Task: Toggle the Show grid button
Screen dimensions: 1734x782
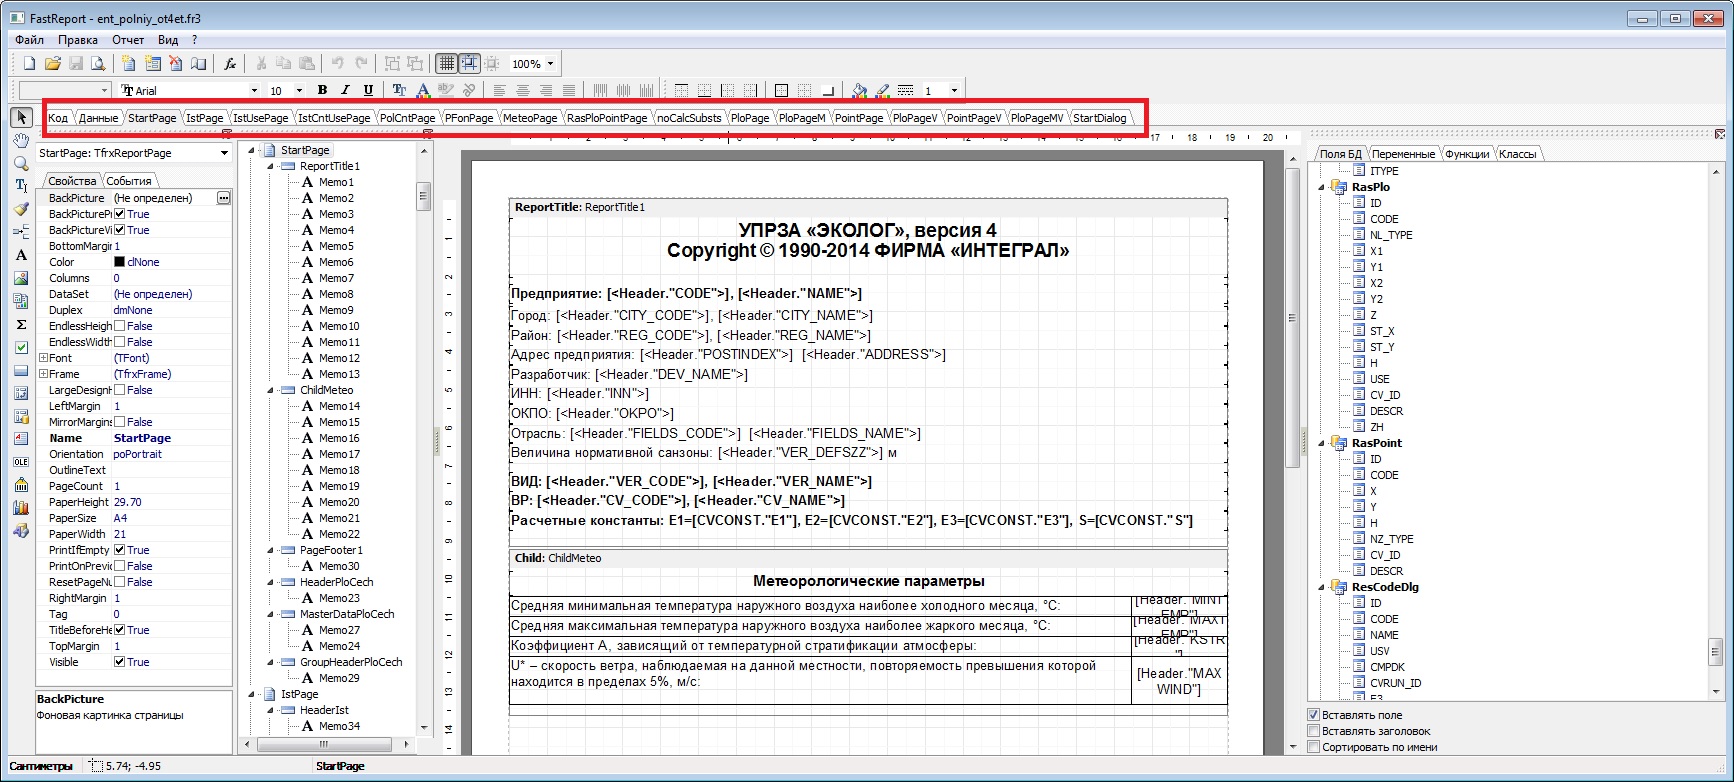Action: 446,64
